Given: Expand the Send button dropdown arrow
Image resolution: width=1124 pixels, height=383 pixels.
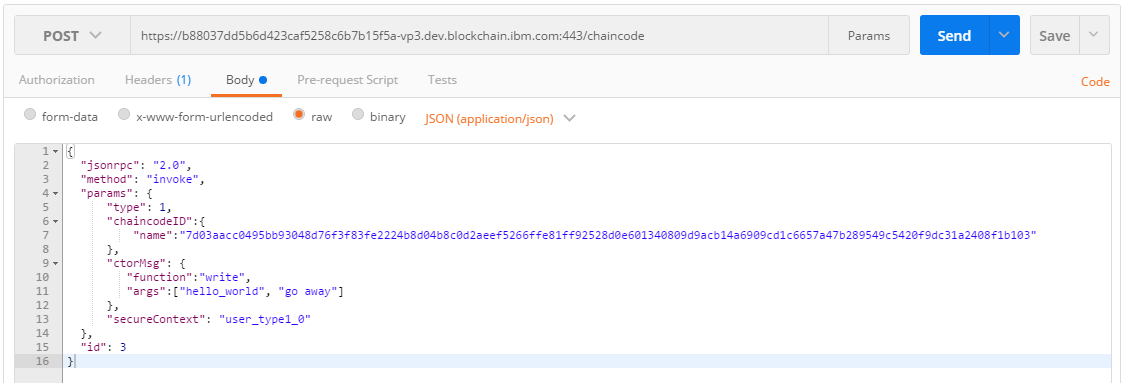Looking at the screenshot, I should [1004, 35].
